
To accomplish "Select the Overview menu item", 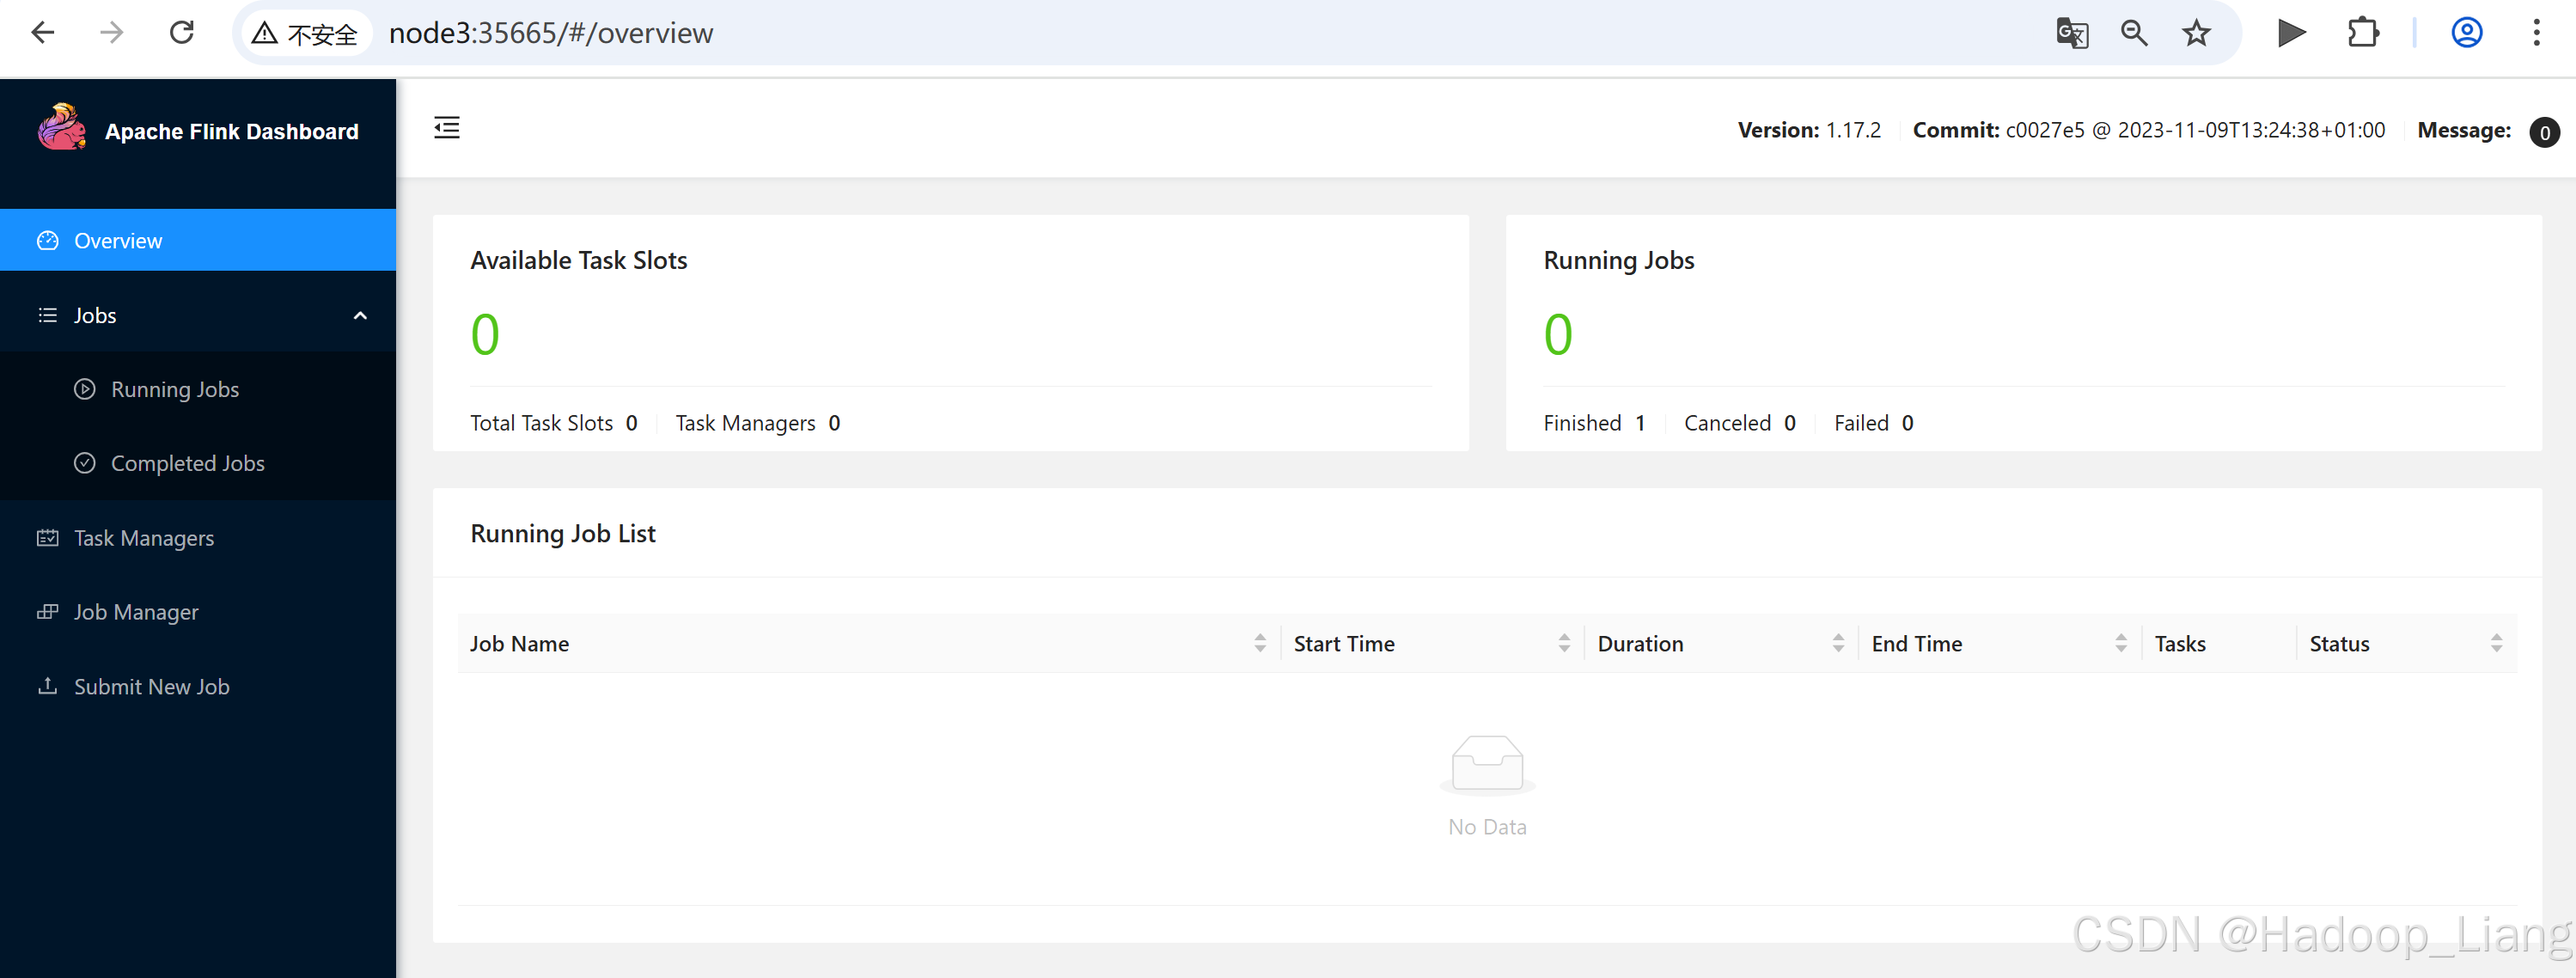I will coord(117,241).
